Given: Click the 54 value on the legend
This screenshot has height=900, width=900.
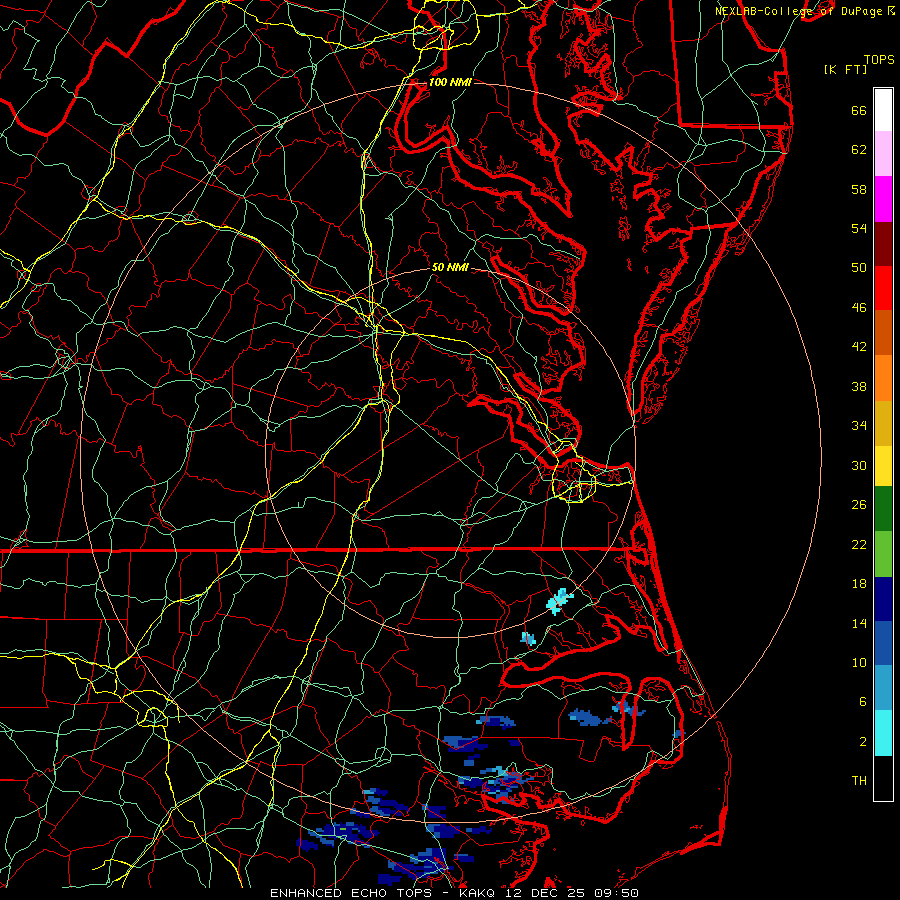Looking at the screenshot, I should (859, 228).
